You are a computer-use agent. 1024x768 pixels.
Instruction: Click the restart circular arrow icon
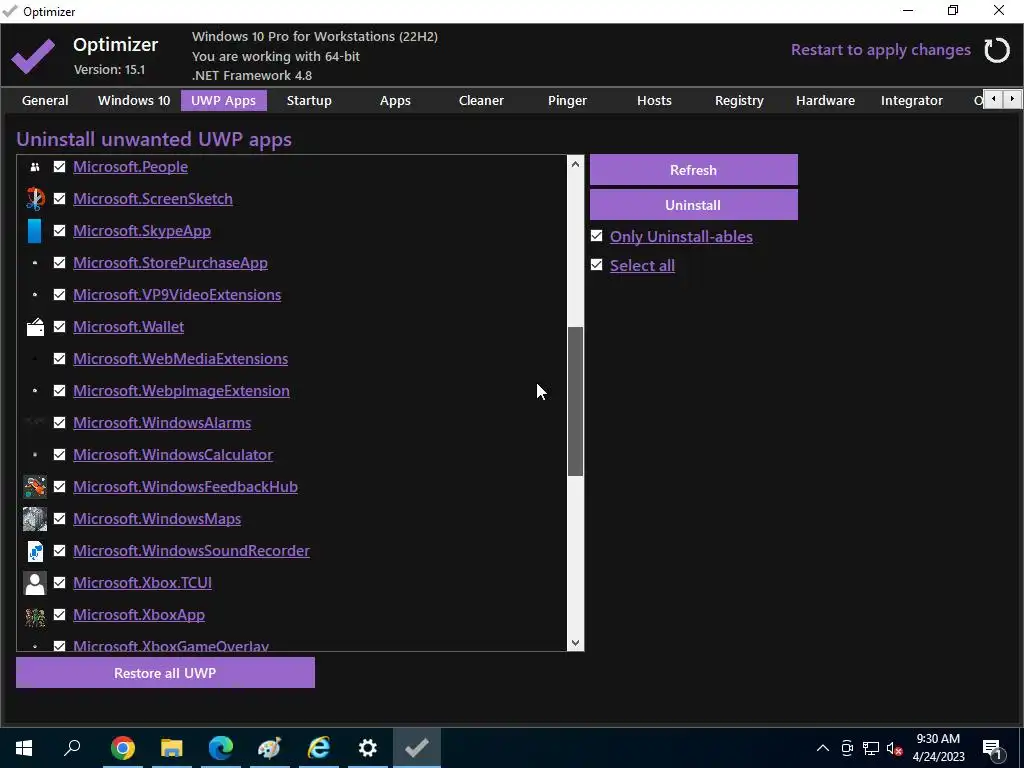click(997, 50)
